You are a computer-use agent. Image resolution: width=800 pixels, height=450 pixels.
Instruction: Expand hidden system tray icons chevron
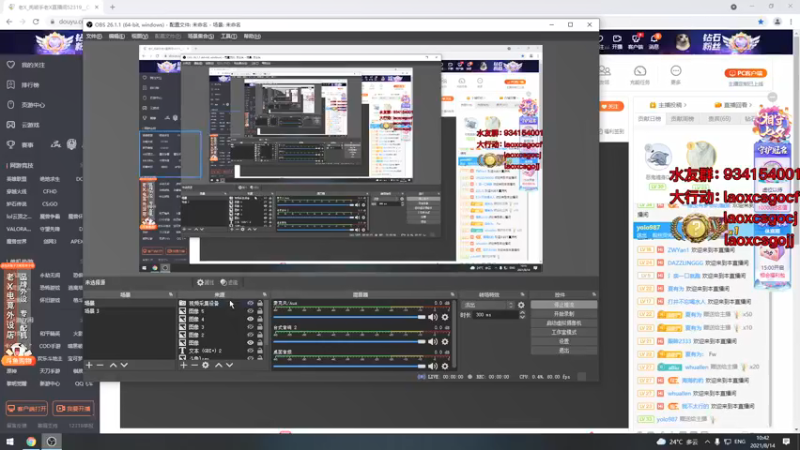[x=707, y=441]
